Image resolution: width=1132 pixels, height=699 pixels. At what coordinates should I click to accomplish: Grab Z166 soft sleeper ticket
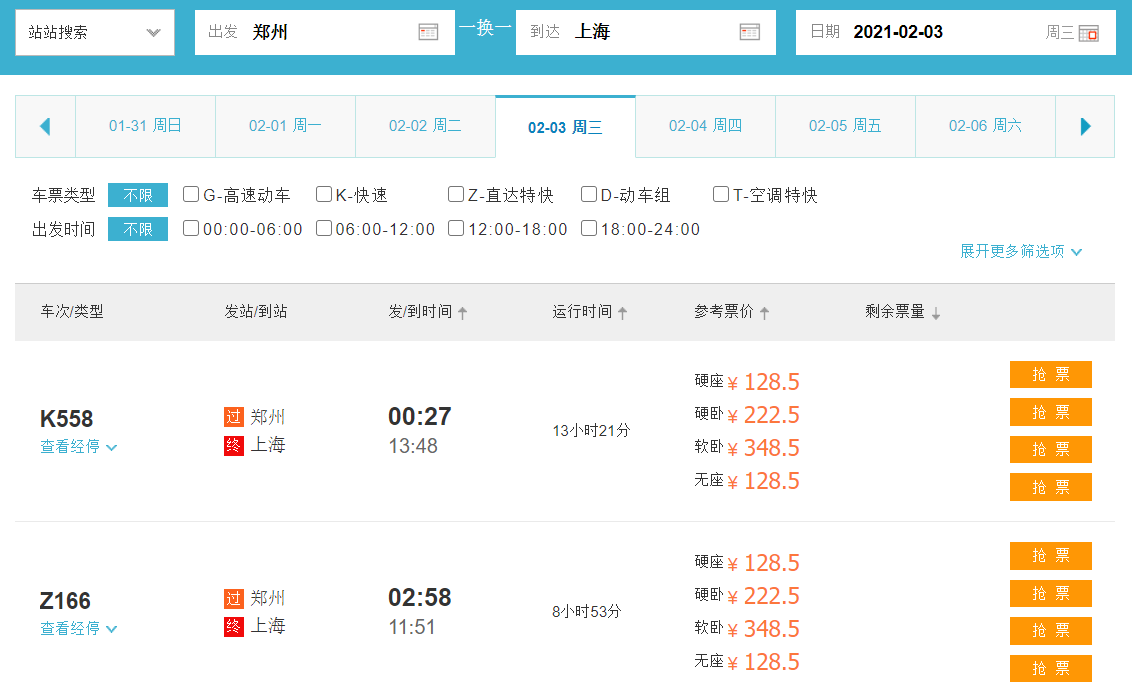(x=1050, y=631)
